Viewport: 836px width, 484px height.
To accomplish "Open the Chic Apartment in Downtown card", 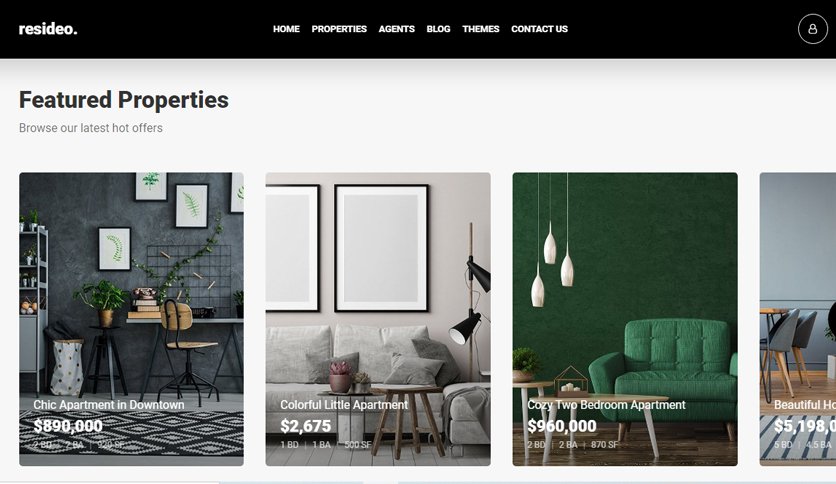I will [x=131, y=319].
